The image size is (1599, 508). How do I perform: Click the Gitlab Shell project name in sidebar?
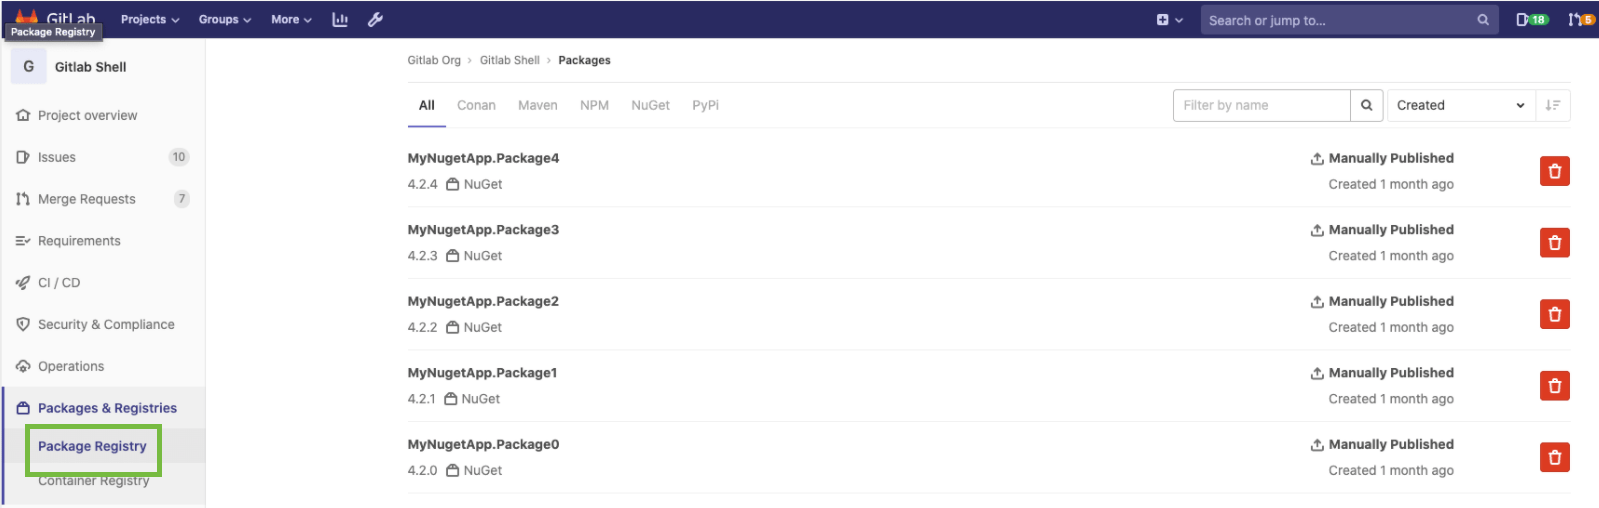(x=90, y=67)
